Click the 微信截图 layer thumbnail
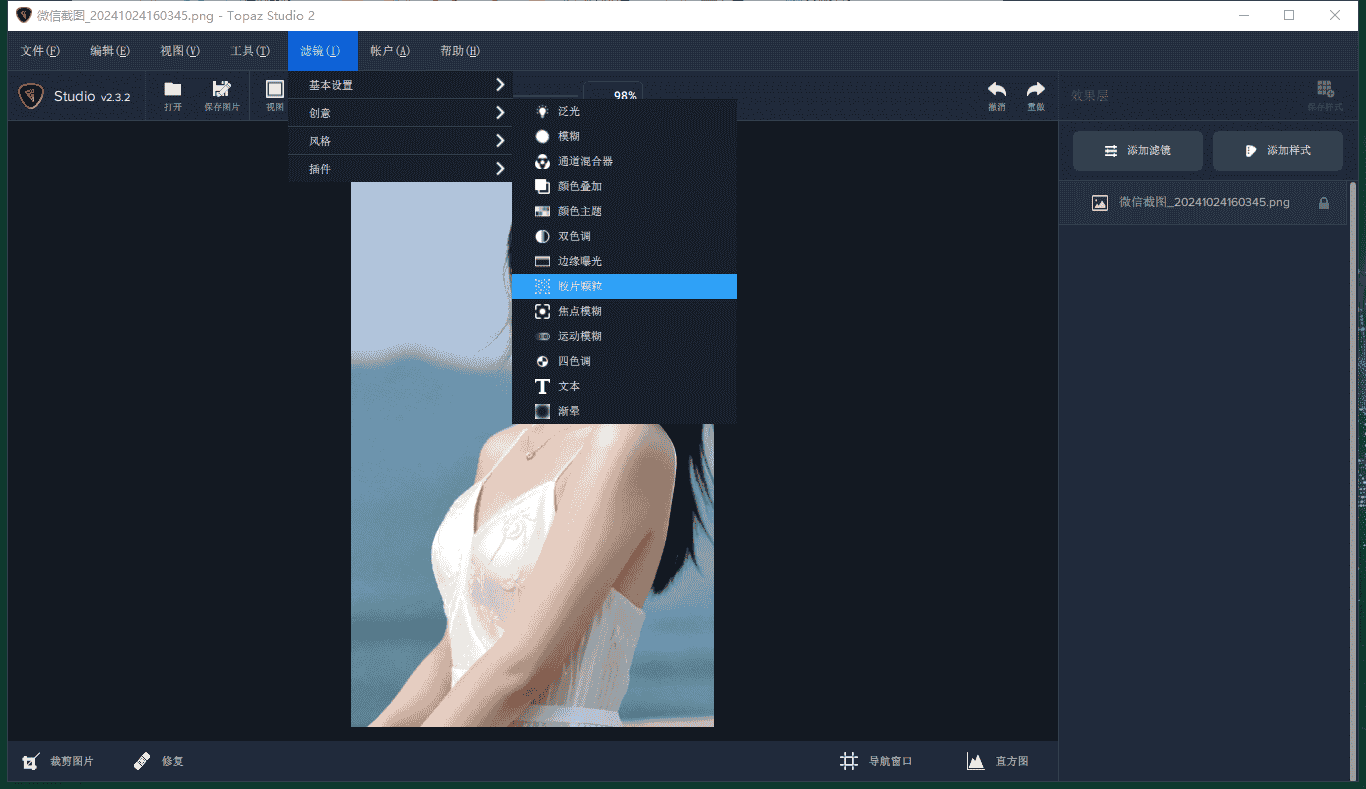 pyautogui.click(x=1100, y=202)
